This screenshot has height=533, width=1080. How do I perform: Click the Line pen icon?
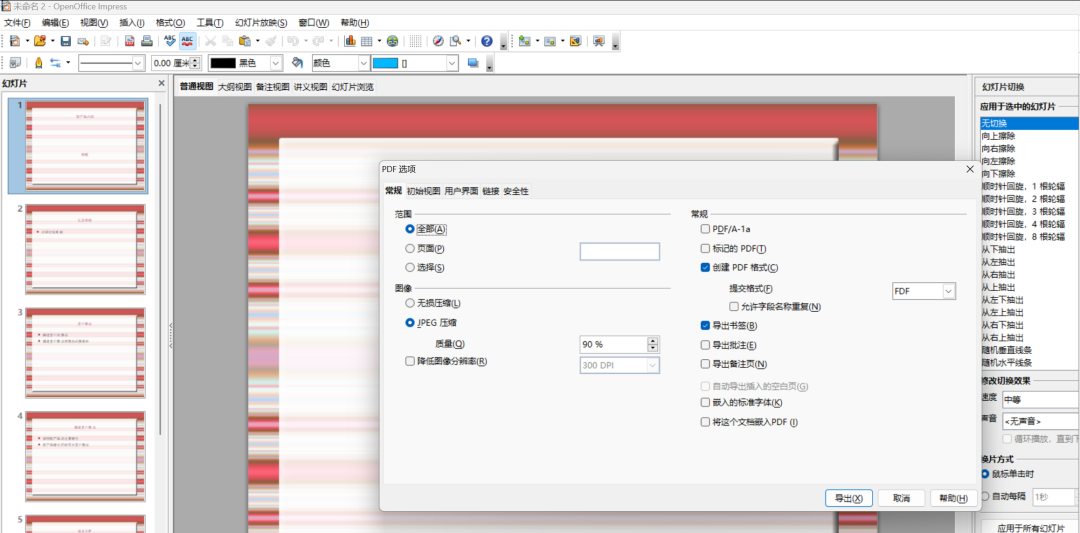click(39, 63)
